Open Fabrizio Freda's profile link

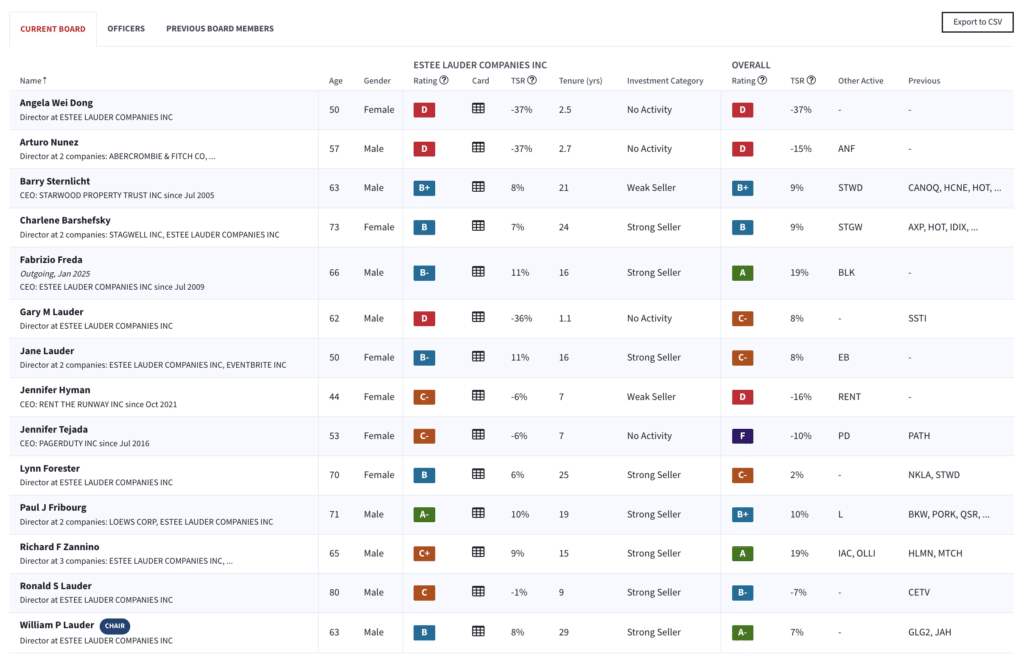[x=51, y=259]
